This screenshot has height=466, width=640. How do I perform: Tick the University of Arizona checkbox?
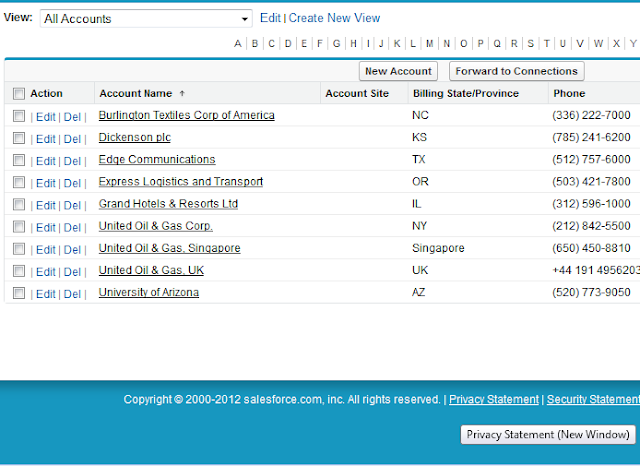point(19,293)
